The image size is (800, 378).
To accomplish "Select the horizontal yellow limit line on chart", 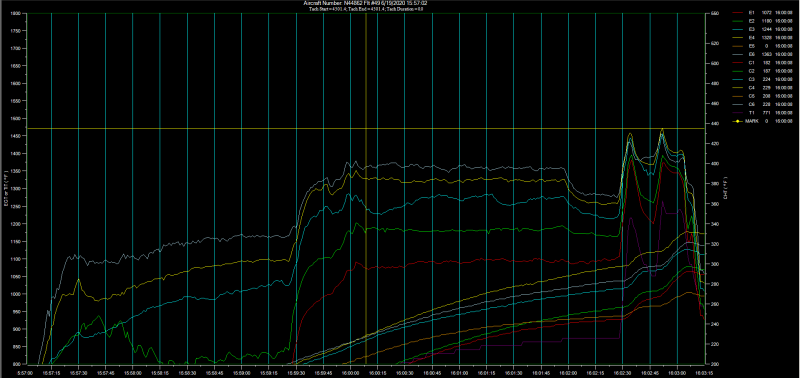I will click(x=365, y=129).
